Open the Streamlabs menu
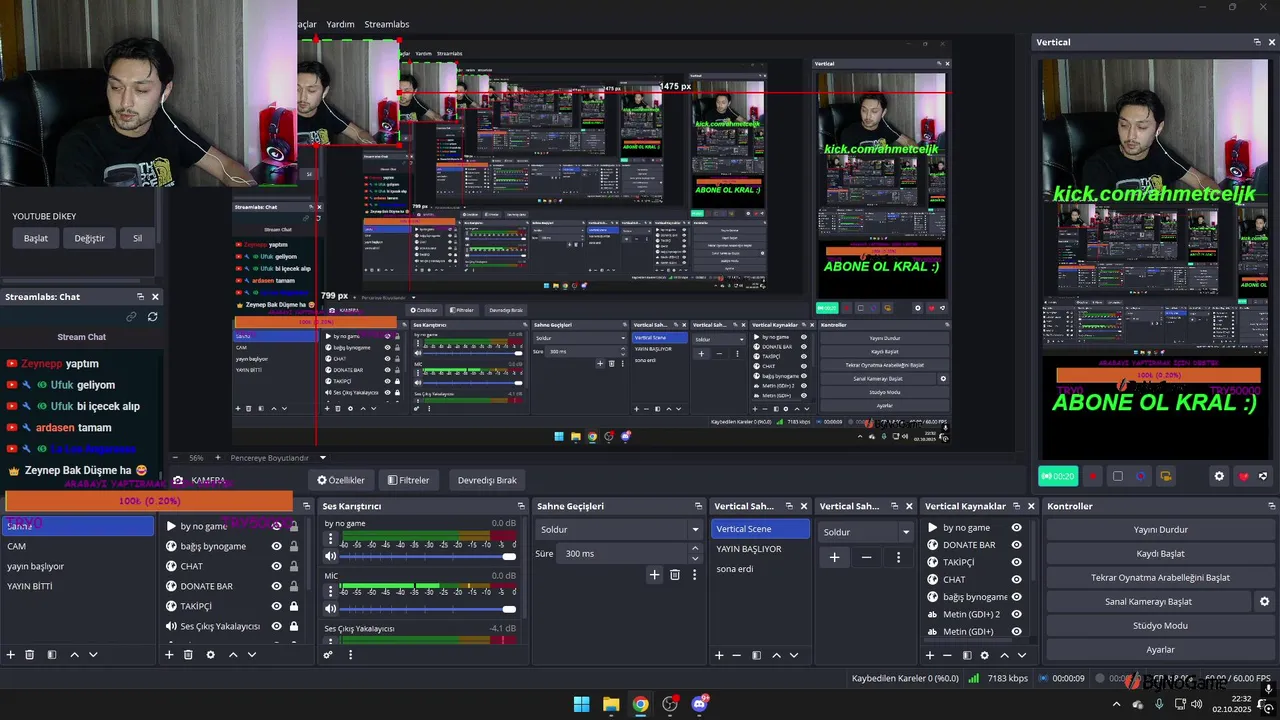 (387, 24)
